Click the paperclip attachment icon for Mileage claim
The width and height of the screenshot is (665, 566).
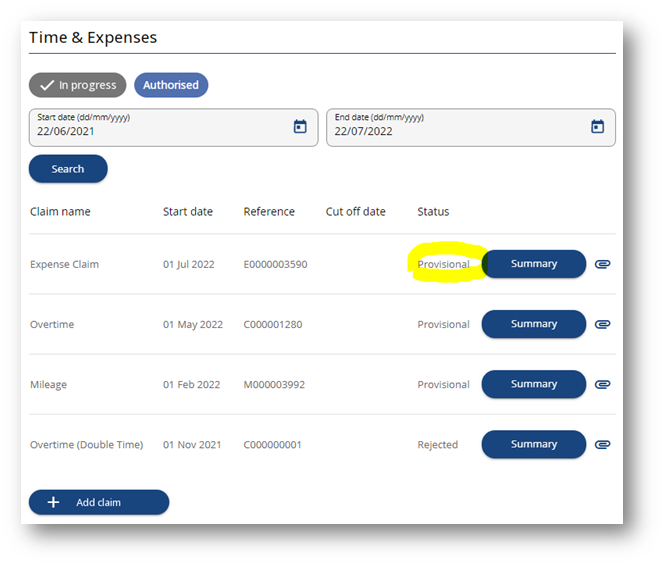pos(602,385)
